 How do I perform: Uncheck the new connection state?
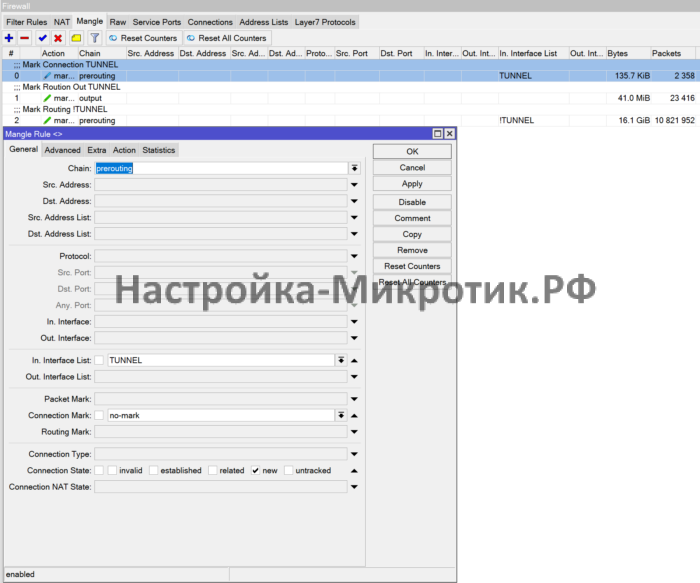(255, 471)
